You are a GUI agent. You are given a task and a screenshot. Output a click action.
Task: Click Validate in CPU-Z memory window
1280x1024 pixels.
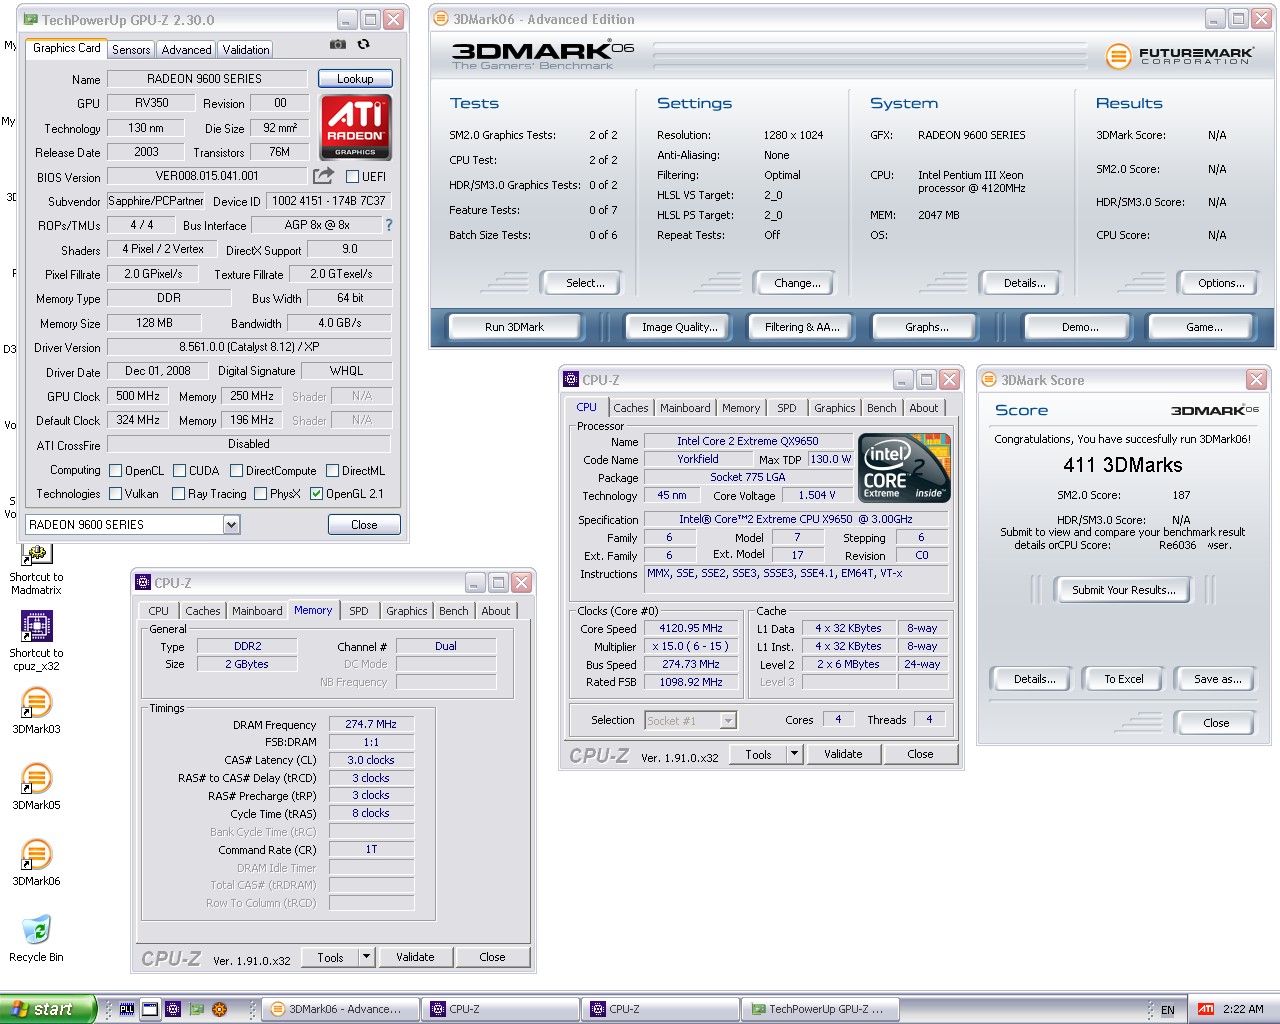click(x=415, y=957)
